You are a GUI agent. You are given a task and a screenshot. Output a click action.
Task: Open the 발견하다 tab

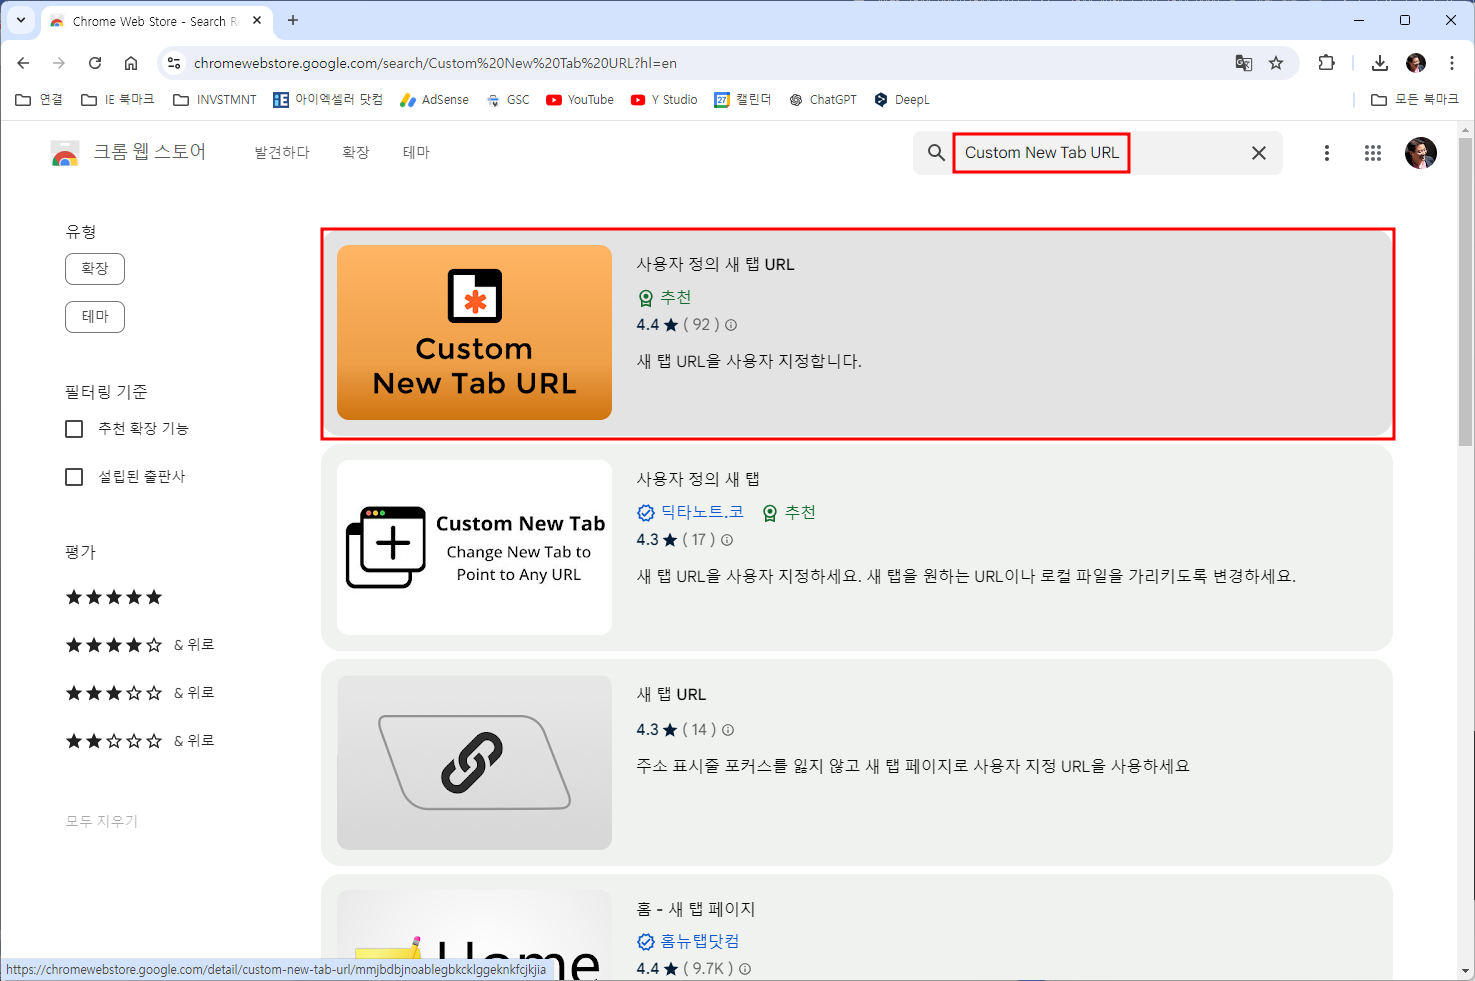pyautogui.click(x=282, y=153)
